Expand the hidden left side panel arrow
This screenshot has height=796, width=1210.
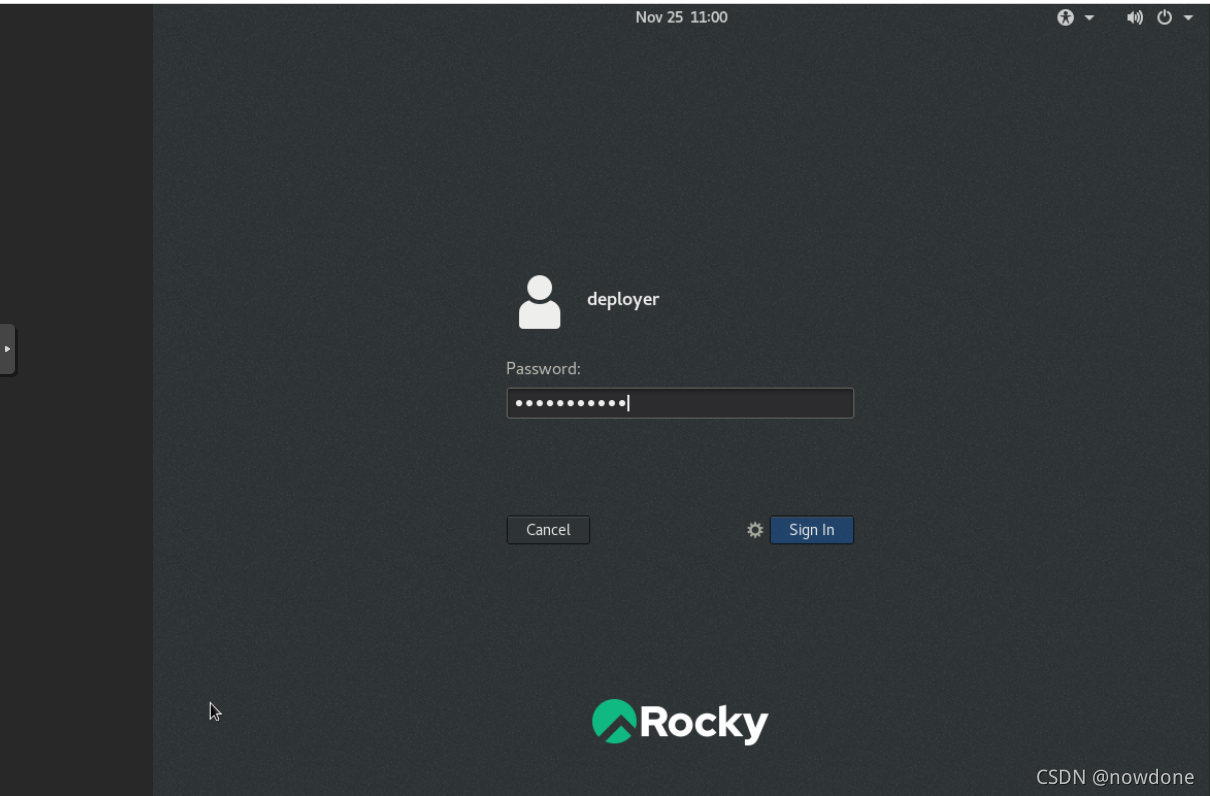[8, 349]
